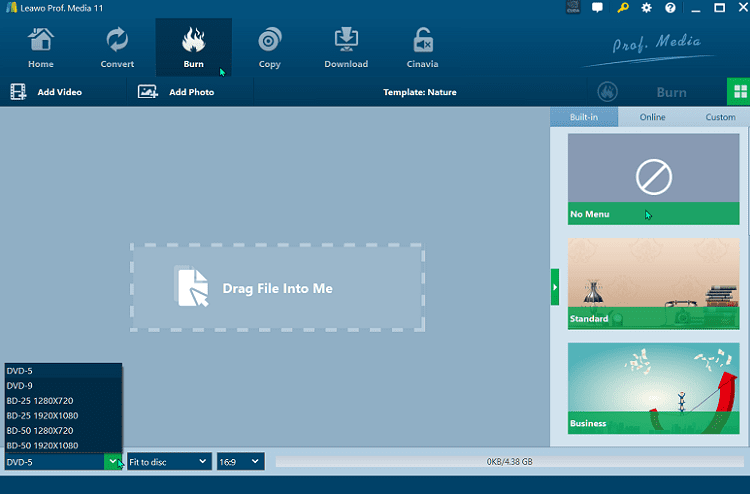The height and width of the screenshot is (494, 750).
Task: Open the feedback chat bubble icon
Action: (x=597, y=8)
